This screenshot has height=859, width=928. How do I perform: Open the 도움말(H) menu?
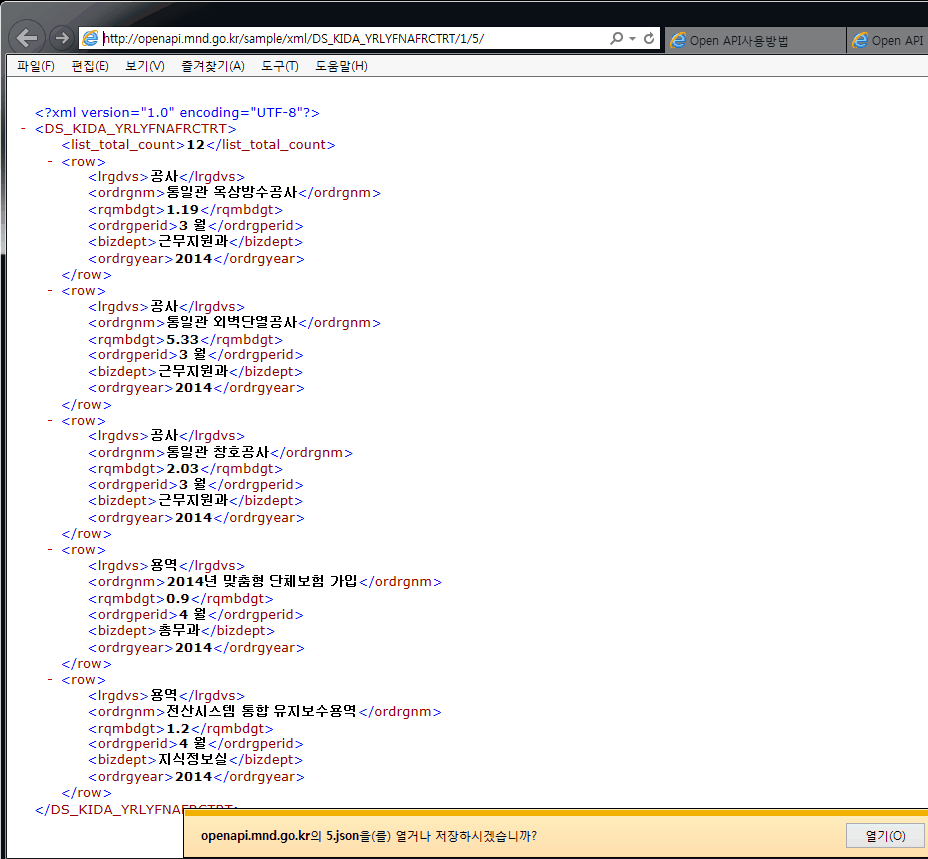pyautogui.click(x=341, y=66)
